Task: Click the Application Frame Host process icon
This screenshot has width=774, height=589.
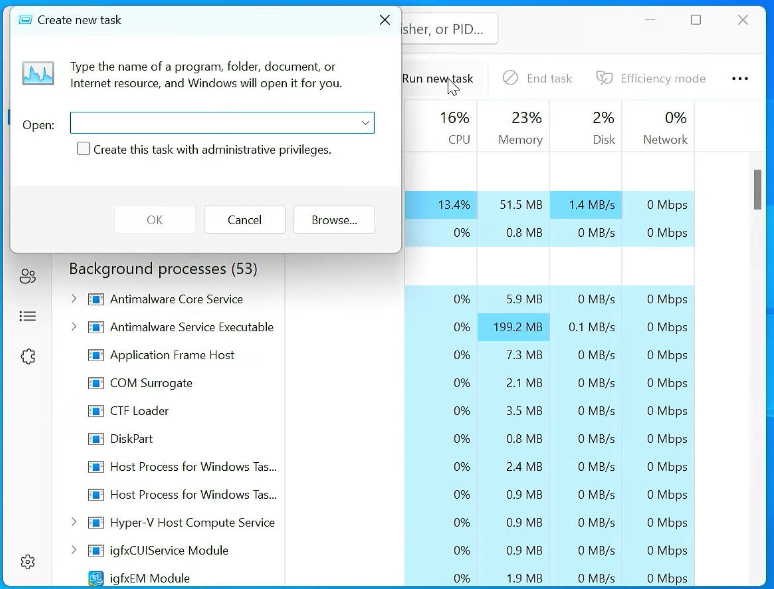Action: [x=96, y=355]
